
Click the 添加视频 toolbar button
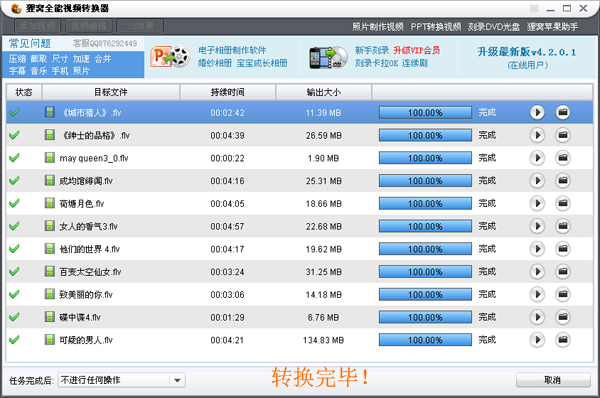coord(38,26)
